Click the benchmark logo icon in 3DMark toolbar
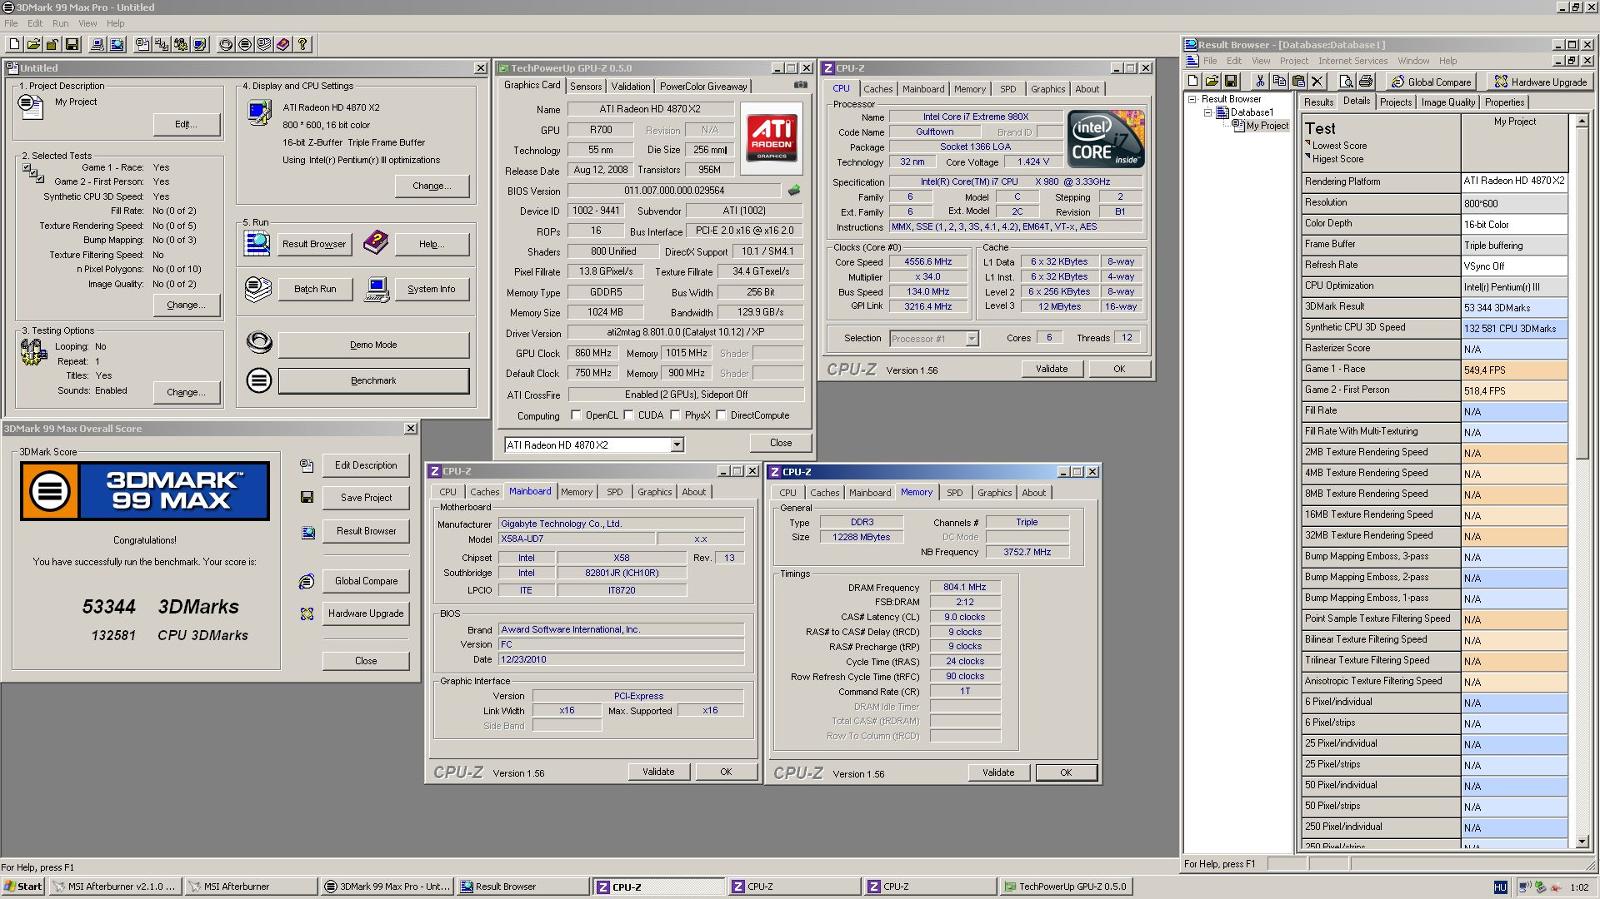 click(245, 44)
